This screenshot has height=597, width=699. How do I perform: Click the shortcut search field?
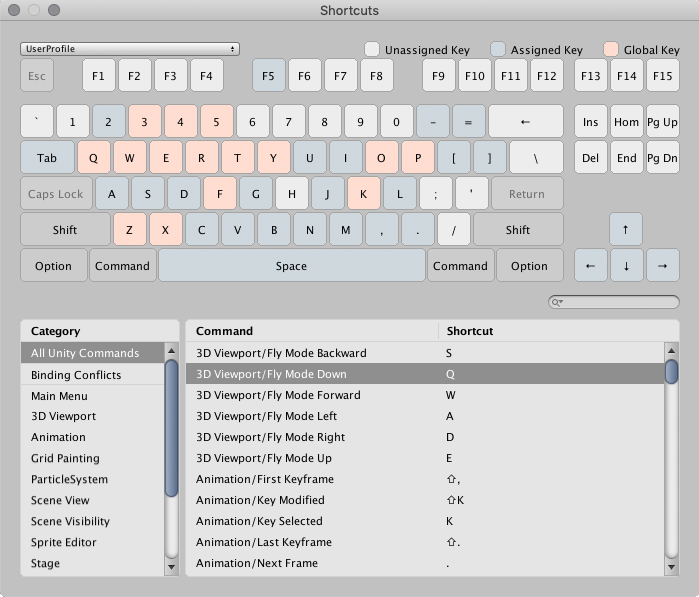point(614,302)
